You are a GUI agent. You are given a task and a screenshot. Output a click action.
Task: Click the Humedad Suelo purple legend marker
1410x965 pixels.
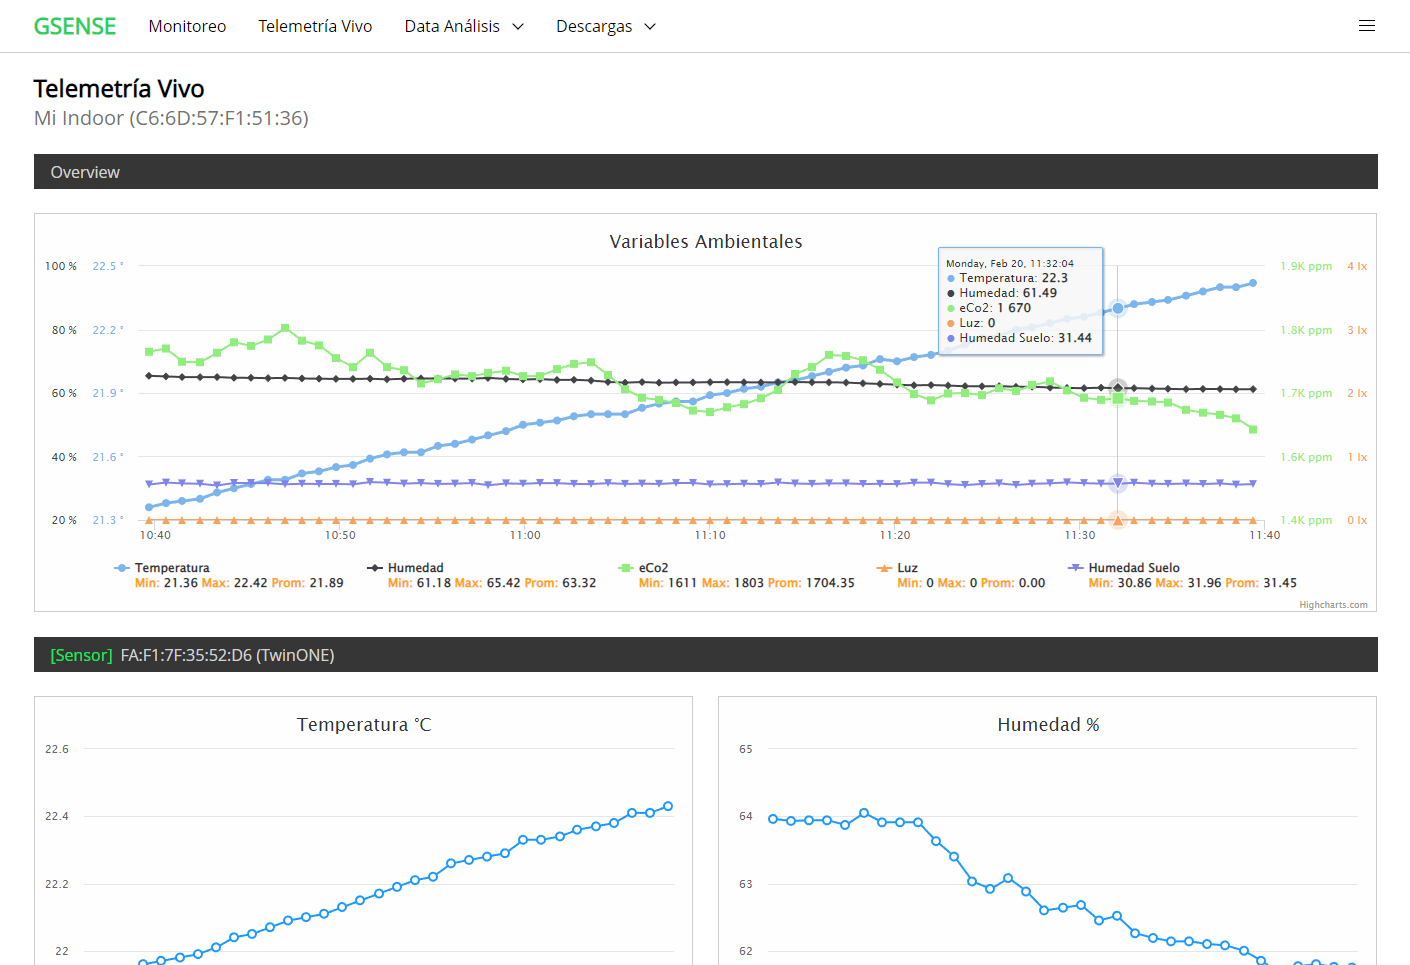tap(1075, 568)
